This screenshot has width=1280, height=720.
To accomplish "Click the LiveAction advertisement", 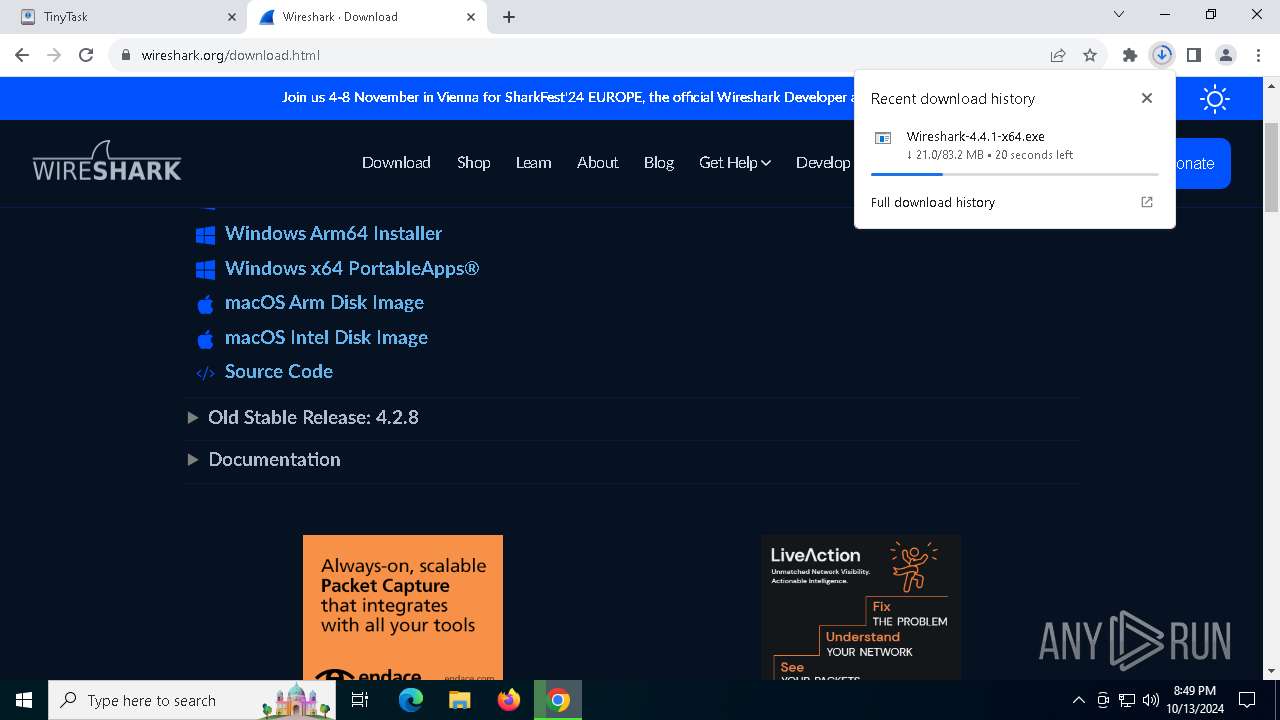I will pos(861,608).
